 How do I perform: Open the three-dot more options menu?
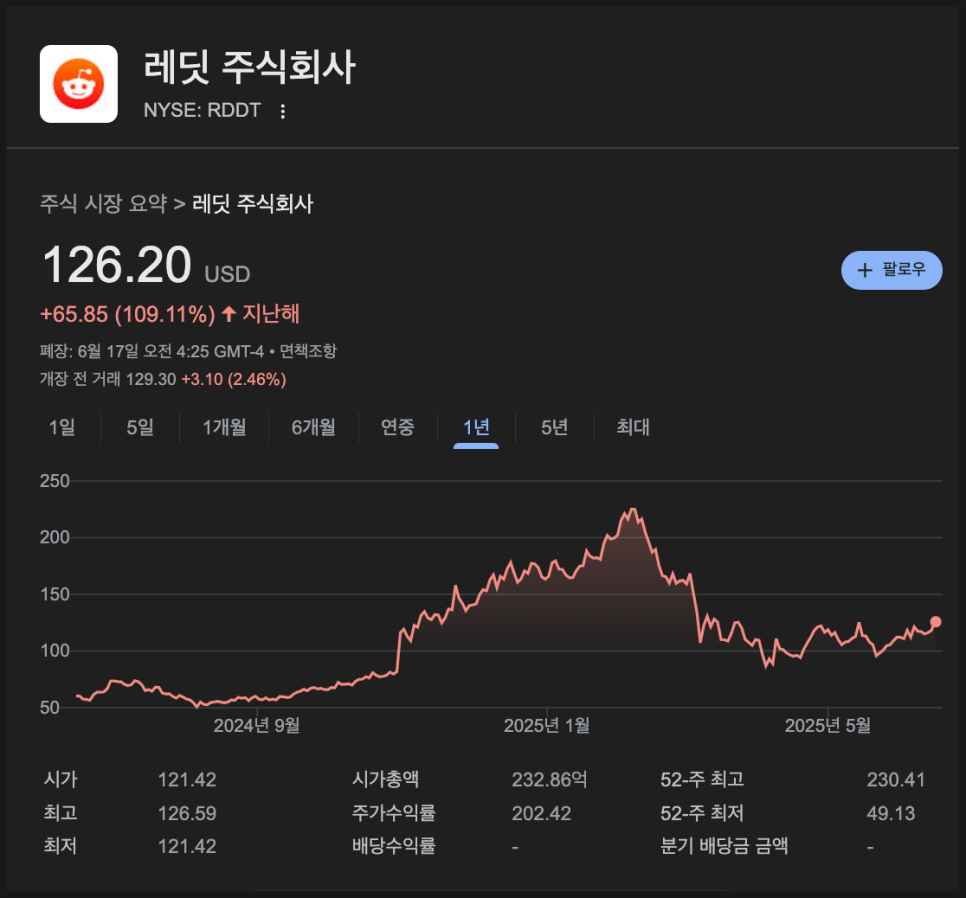tap(282, 111)
